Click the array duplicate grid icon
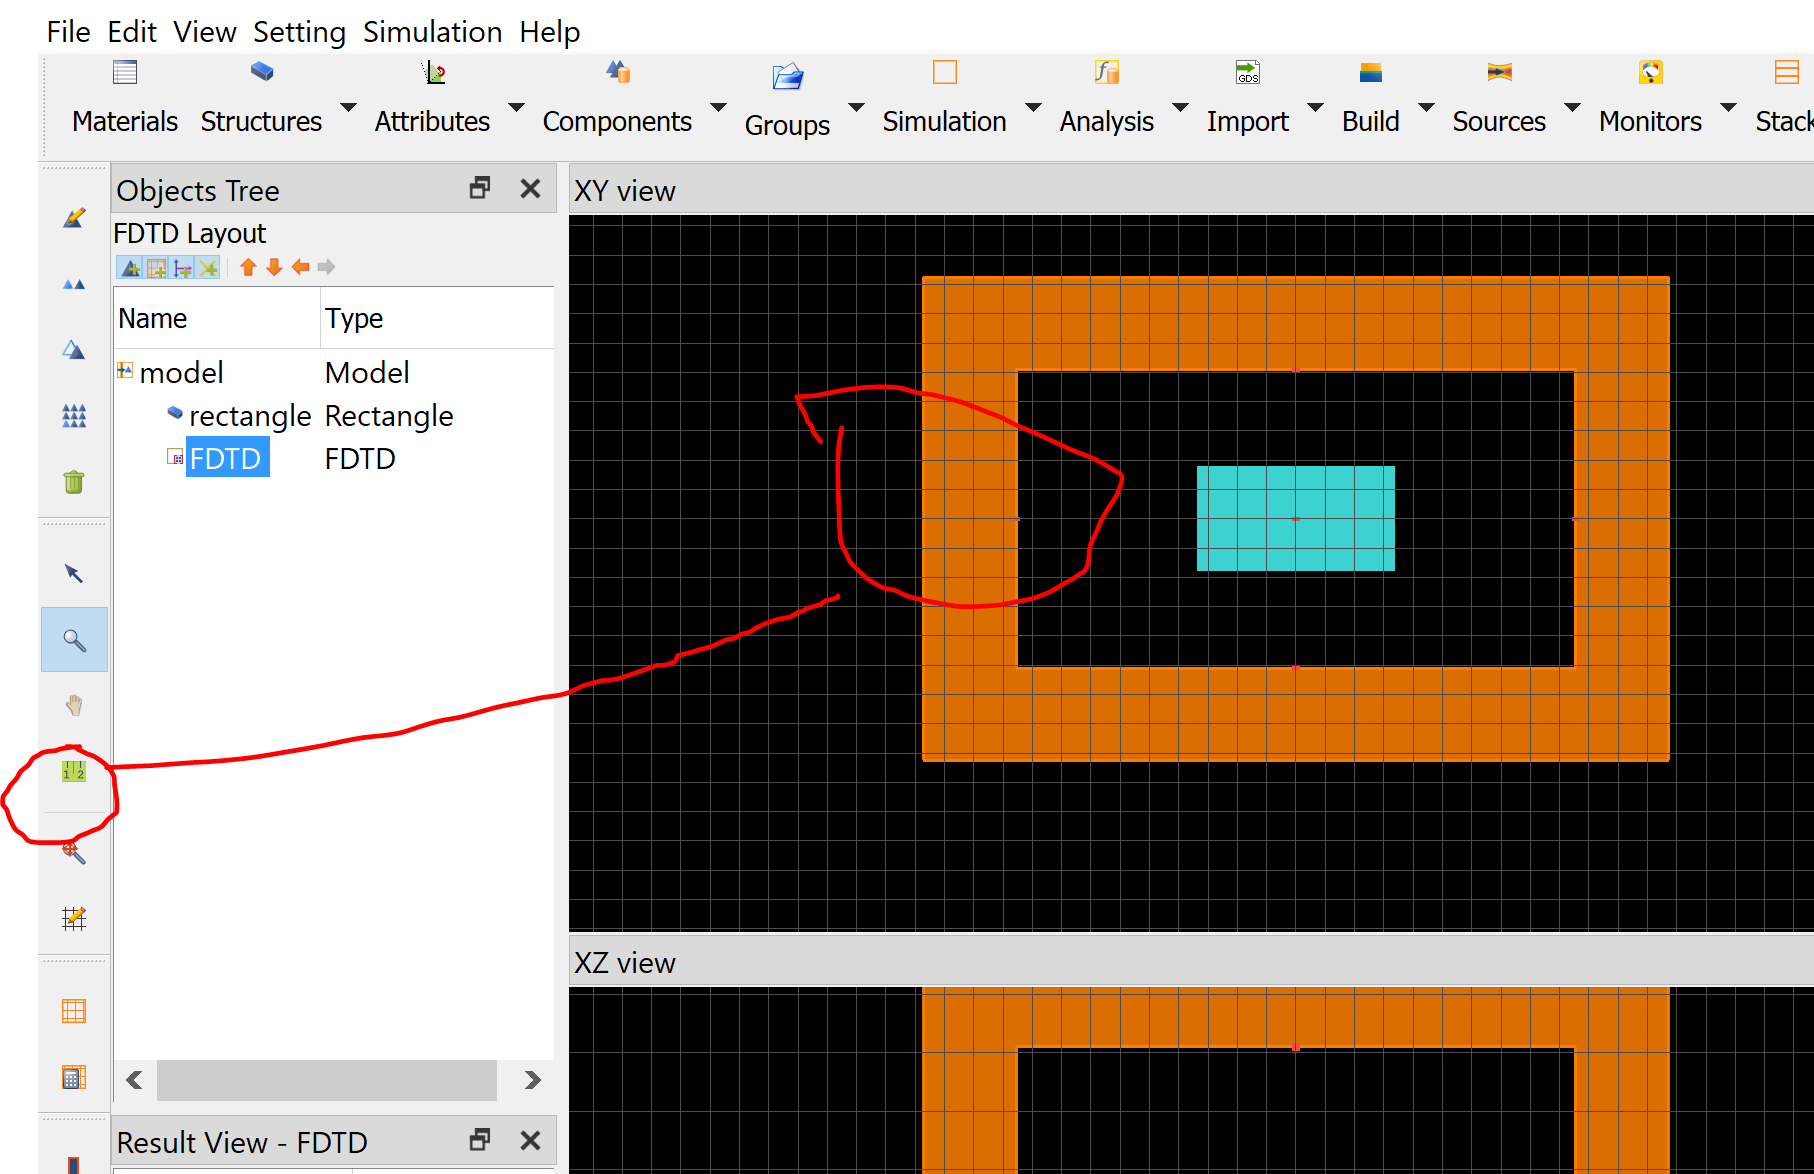 tap(74, 416)
